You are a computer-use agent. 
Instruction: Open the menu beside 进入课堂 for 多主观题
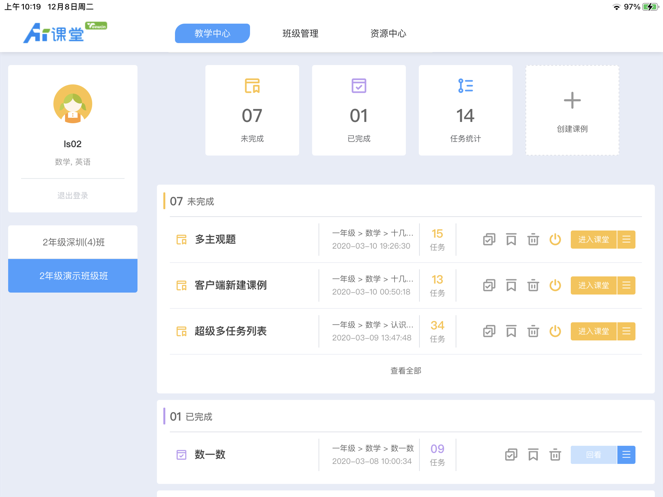(626, 240)
